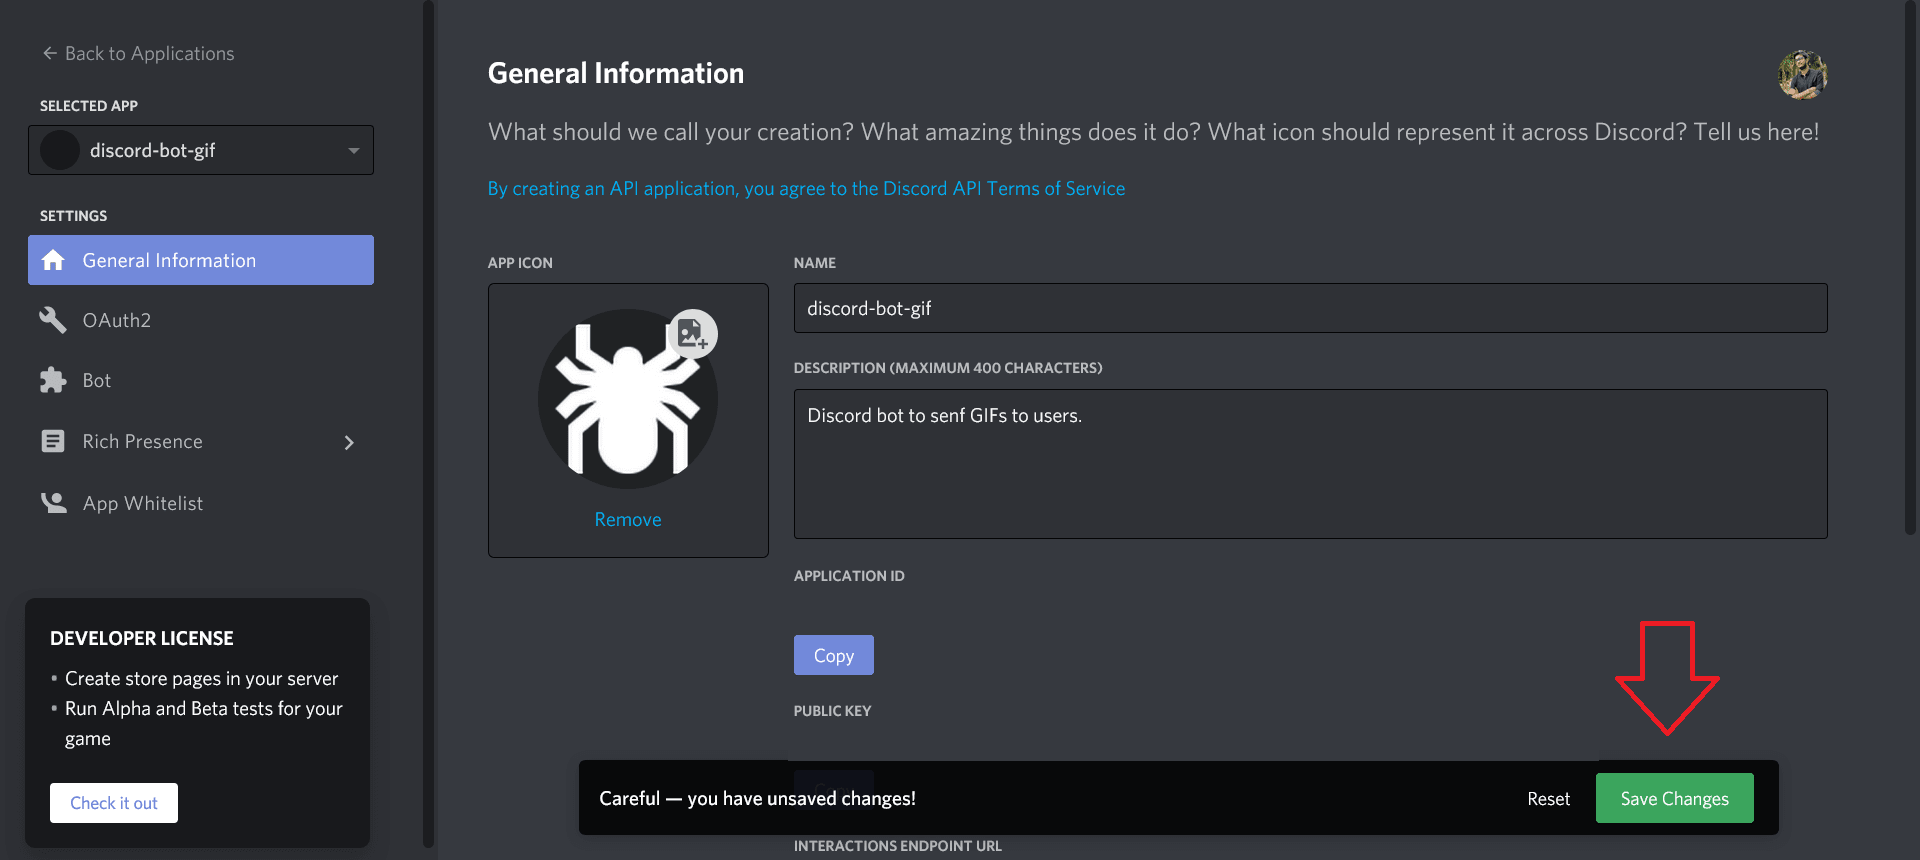This screenshot has height=860, width=1920.
Task: Click the puzzle piece icon next to Bot
Action: click(x=53, y=380)
